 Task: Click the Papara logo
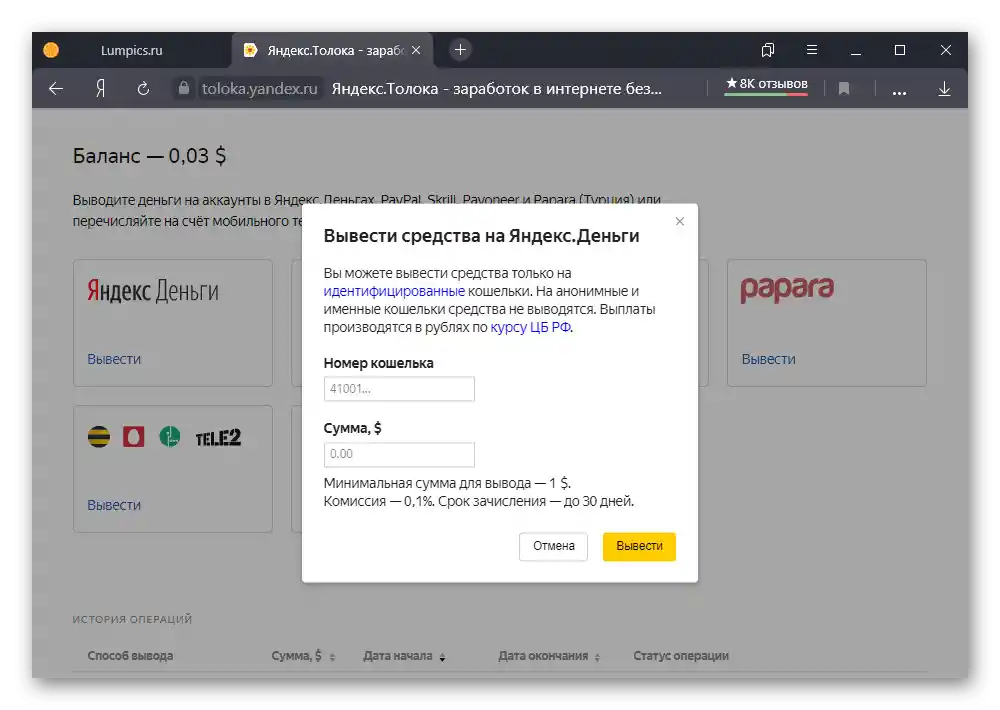click(x=787, y=290)
